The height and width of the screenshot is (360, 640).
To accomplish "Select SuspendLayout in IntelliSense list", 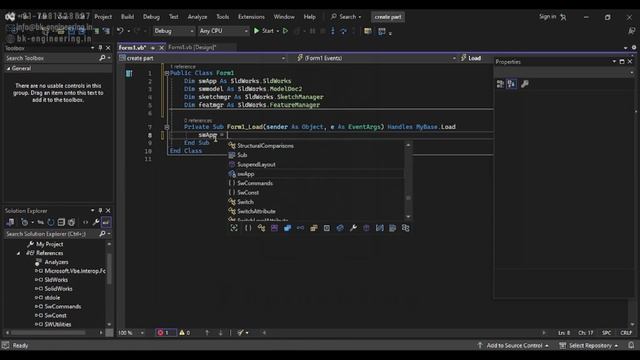I will click(x=256, y=164).
